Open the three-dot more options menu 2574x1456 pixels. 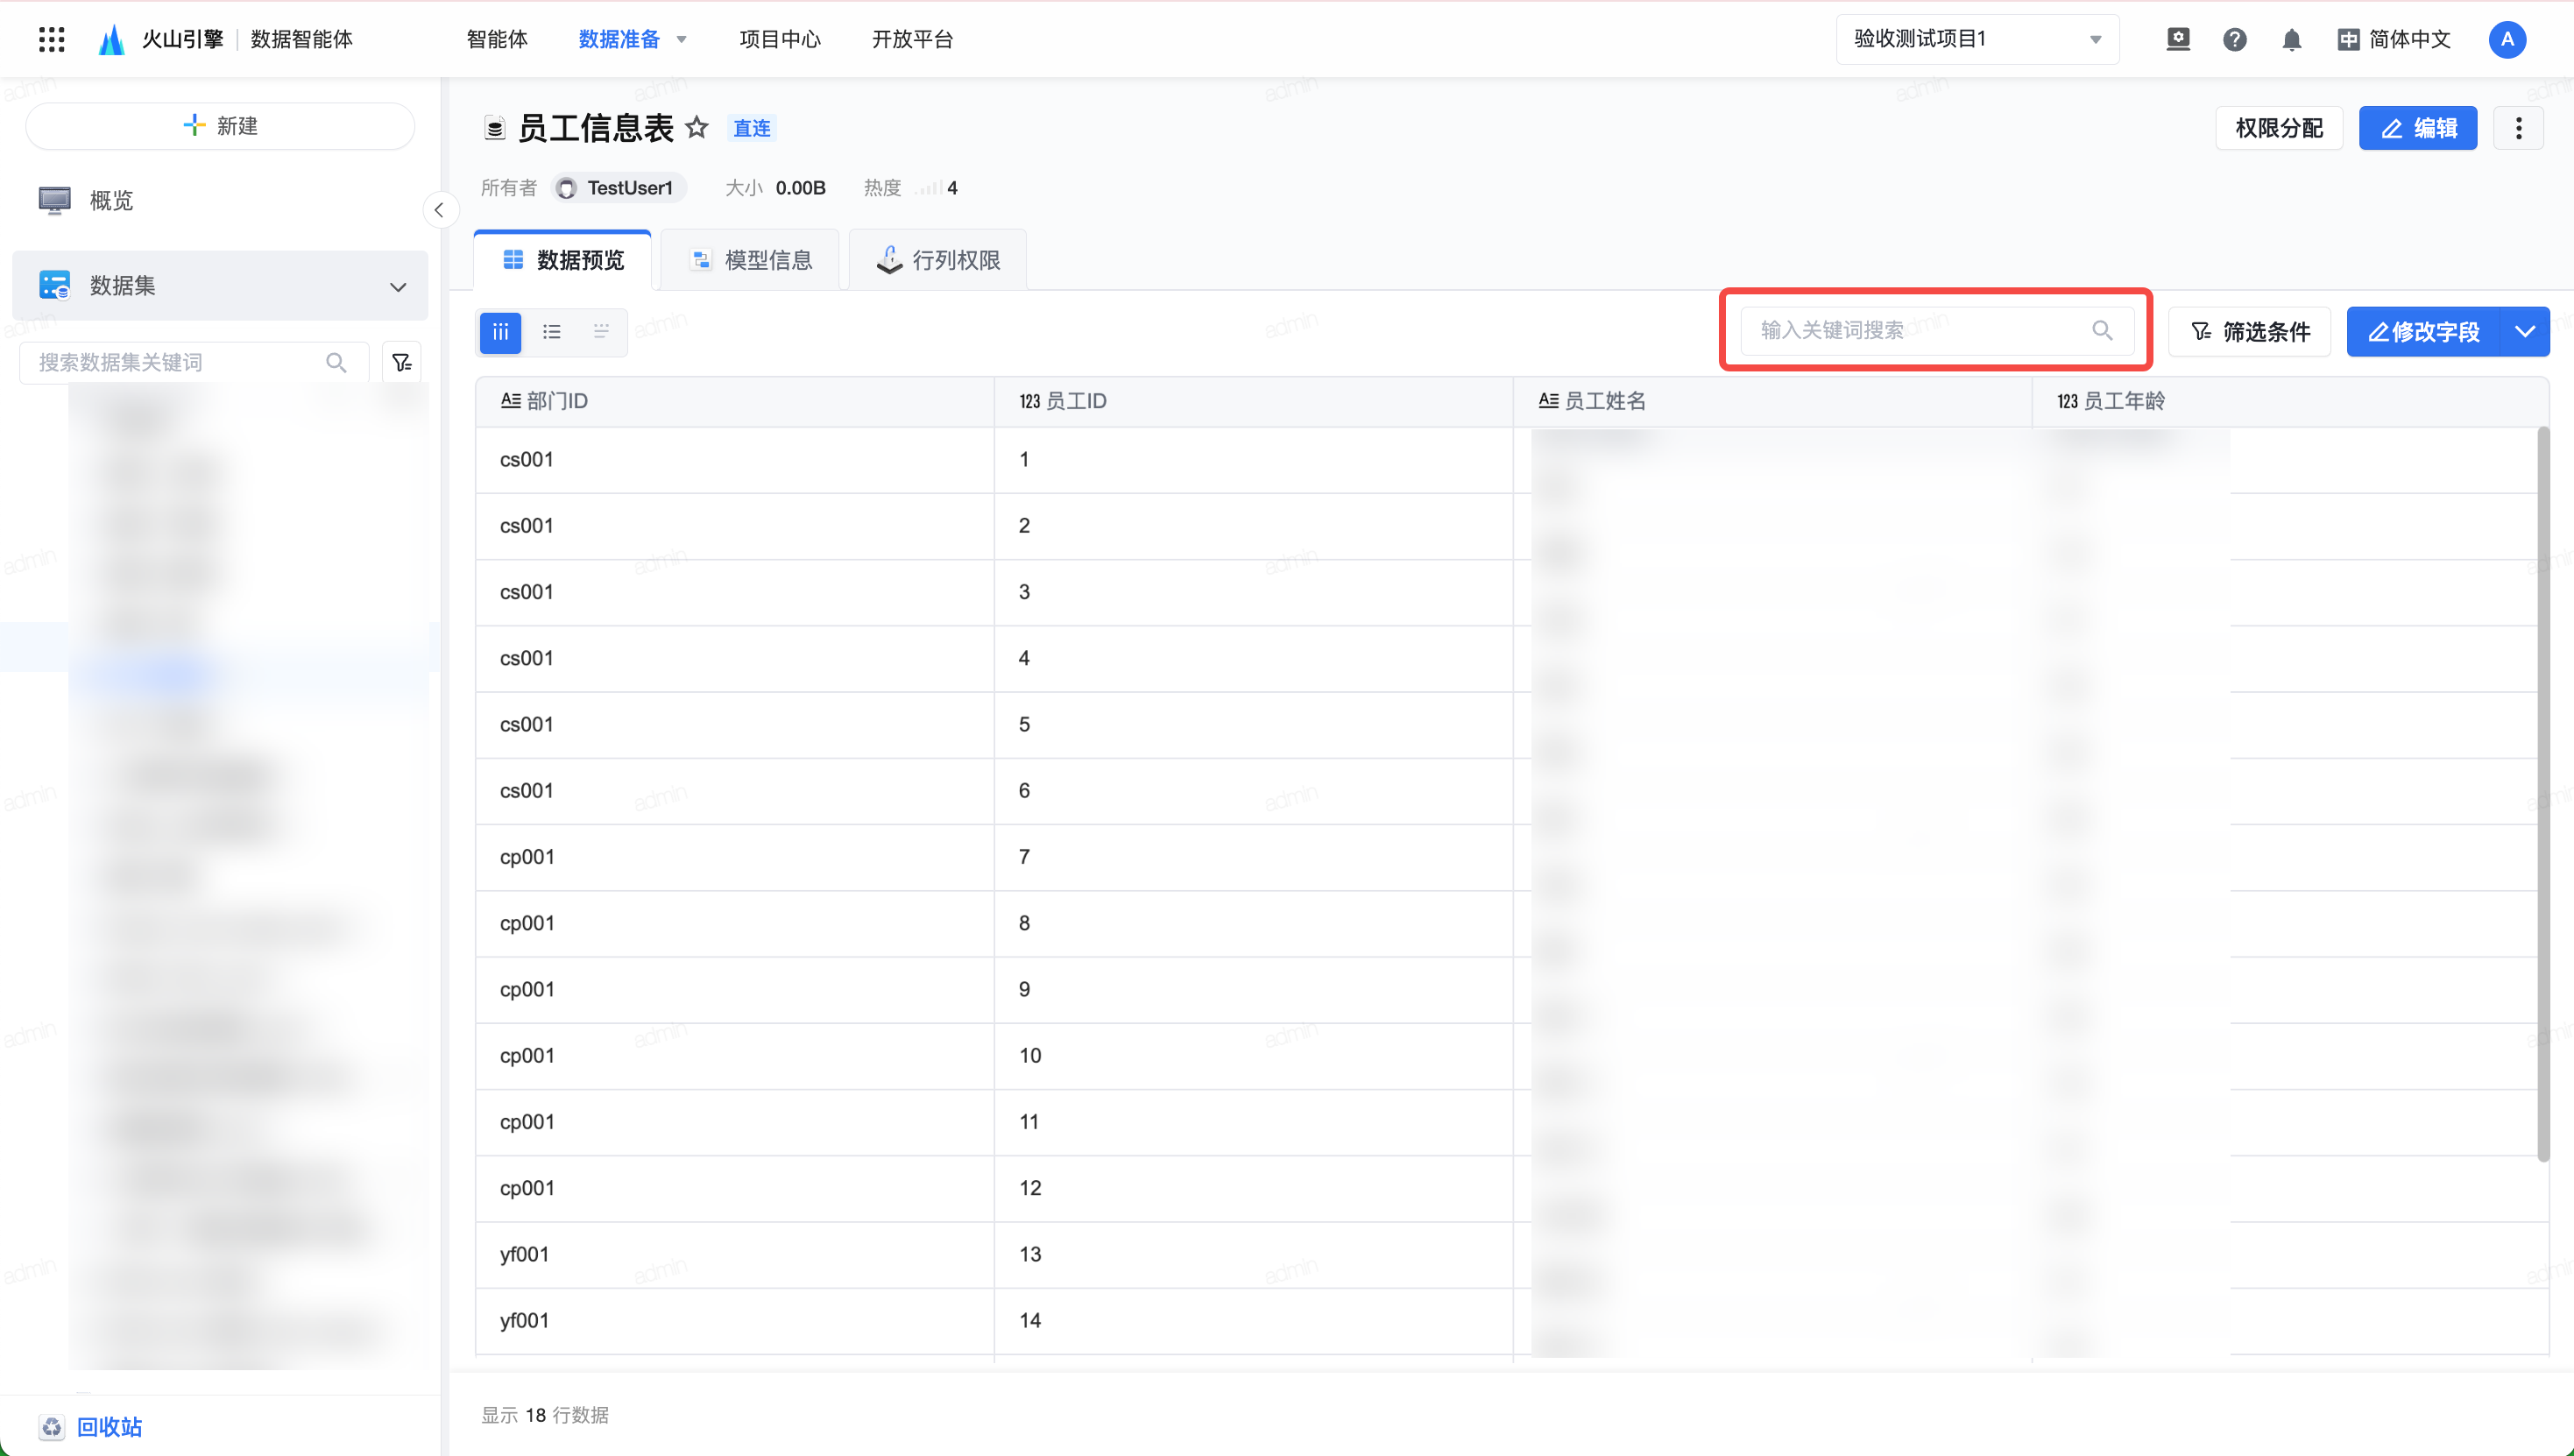click(x=2518, y=128)
